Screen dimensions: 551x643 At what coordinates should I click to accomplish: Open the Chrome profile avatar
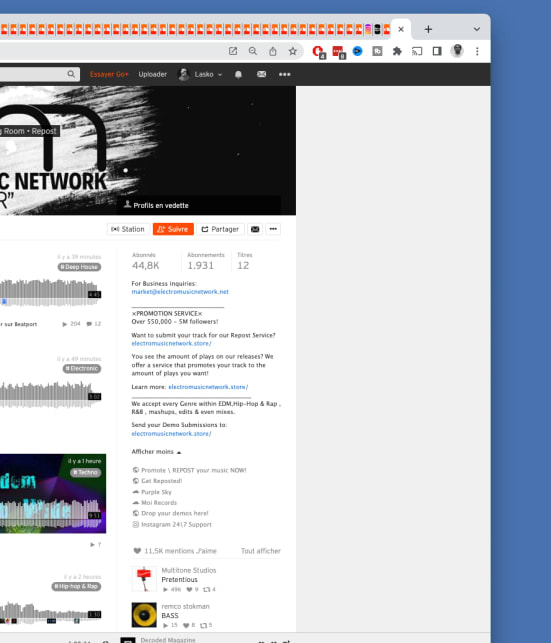click(x=457, y=51)
